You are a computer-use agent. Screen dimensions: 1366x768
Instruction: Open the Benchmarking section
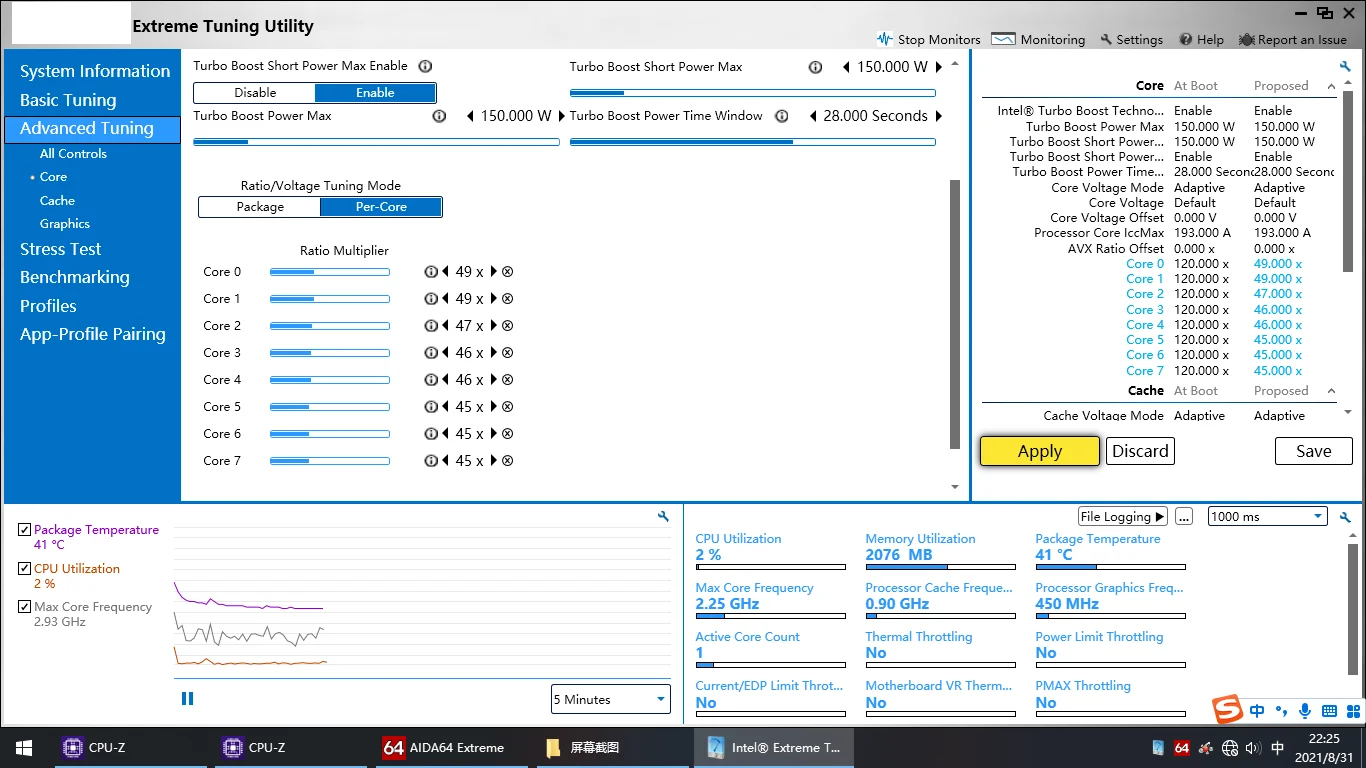[x=75, y=277]
